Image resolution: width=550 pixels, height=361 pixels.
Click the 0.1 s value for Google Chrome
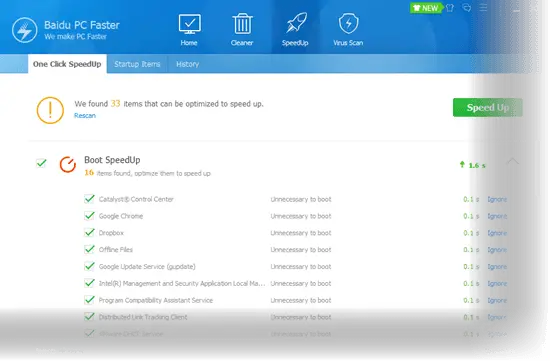[x=471, y=216]
